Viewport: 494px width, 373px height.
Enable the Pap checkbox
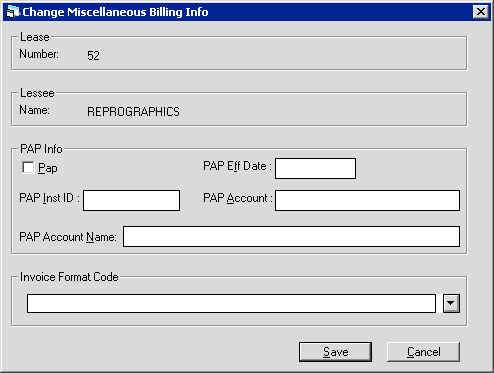[28, 168]
